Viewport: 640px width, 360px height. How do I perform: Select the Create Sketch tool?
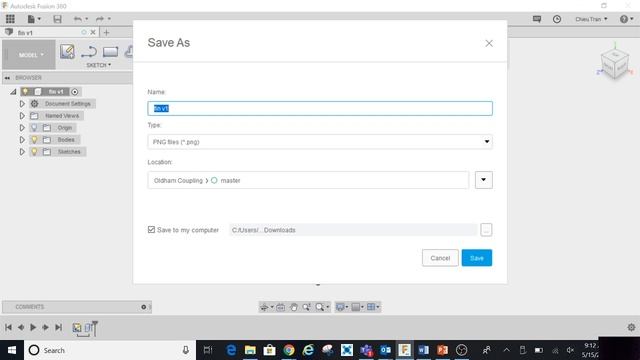(x=67, y=52)
